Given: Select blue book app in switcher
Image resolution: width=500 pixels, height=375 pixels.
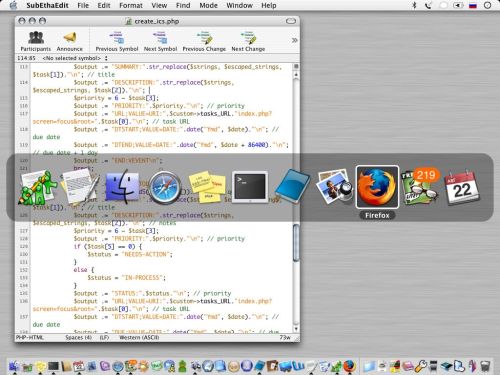Looking at the screenshot, I should point(292,186).
